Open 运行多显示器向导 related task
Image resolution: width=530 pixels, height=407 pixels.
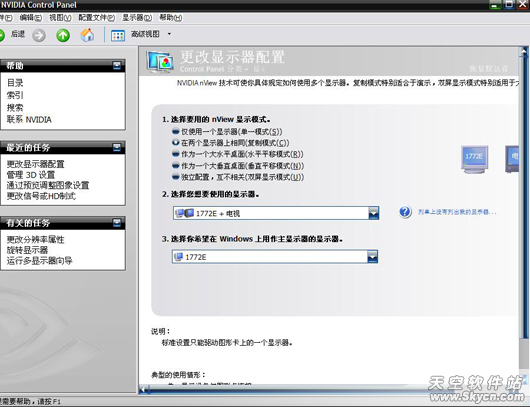(40, 260)
